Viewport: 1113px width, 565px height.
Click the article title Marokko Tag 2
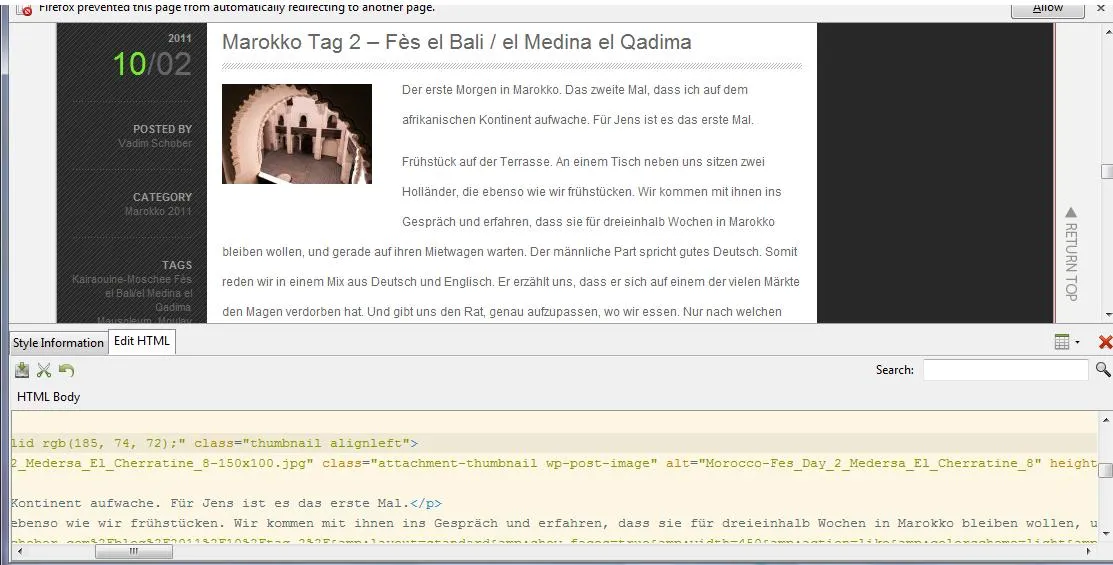(456, 42)
